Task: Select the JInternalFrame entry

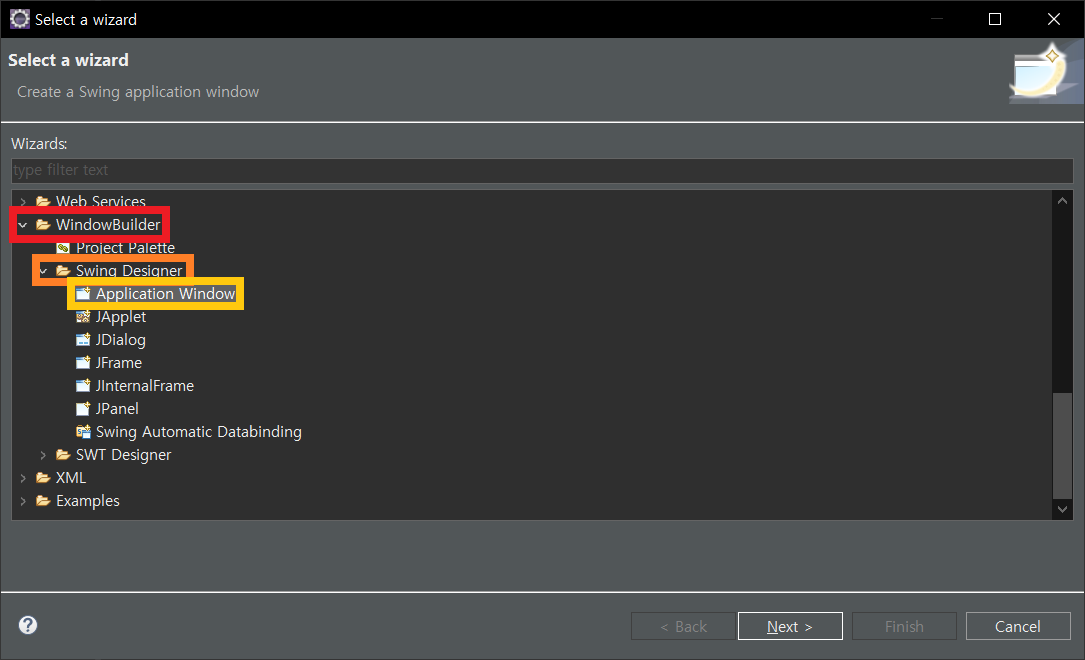Action: pos(145,385)
